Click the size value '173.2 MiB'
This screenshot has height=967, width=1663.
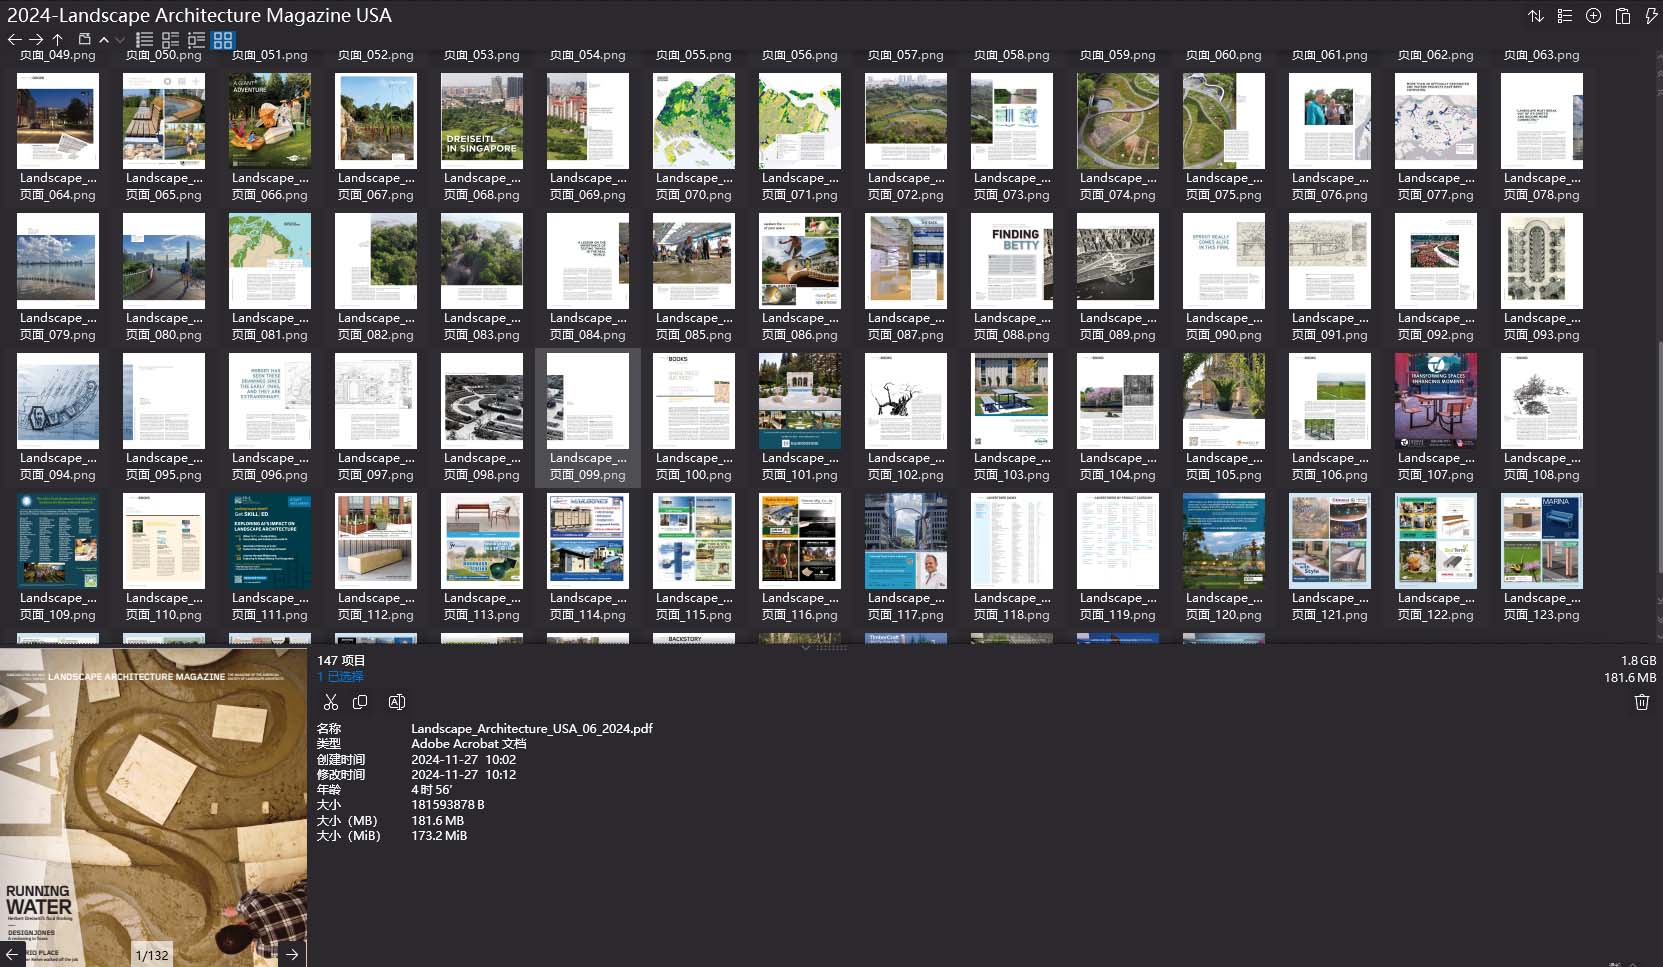pos(439,836)
